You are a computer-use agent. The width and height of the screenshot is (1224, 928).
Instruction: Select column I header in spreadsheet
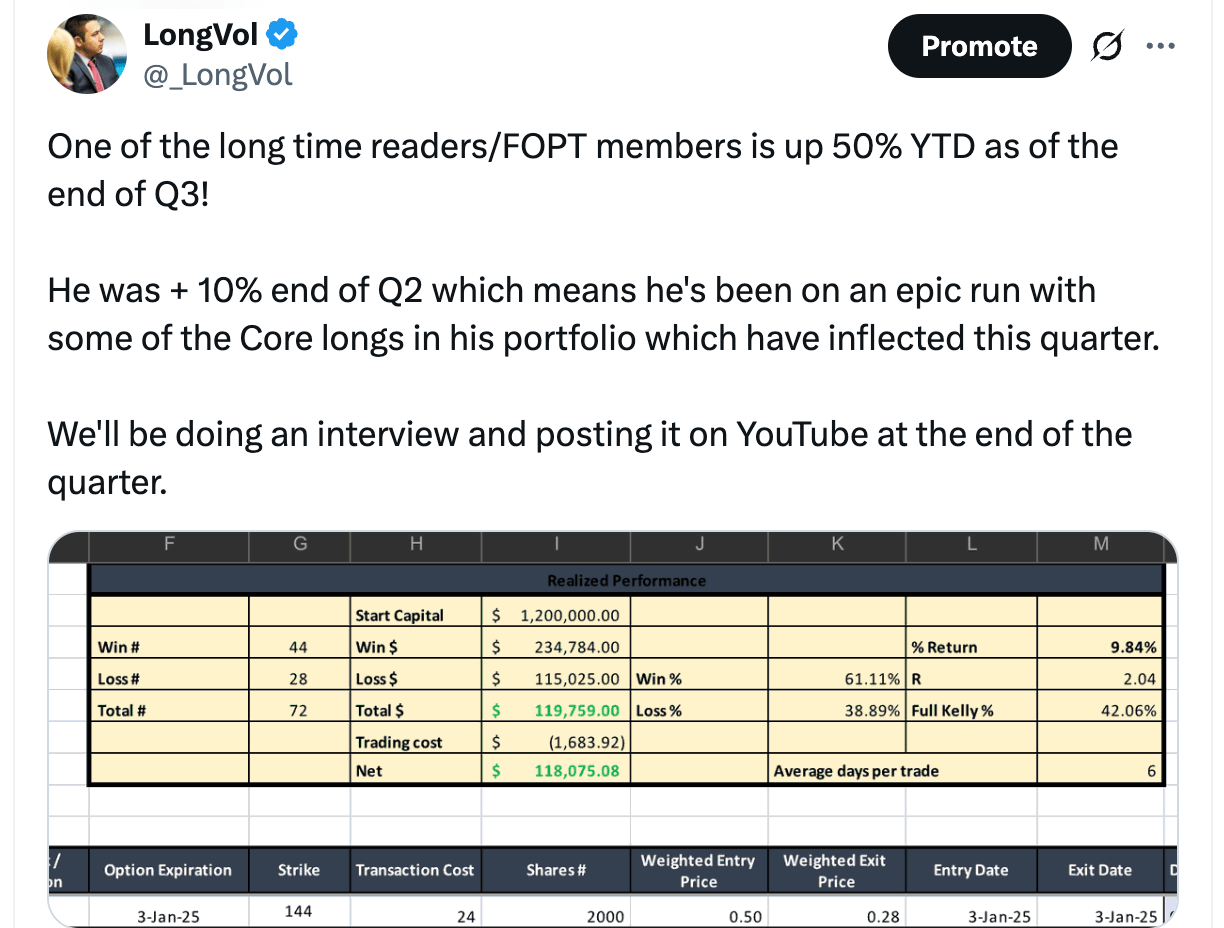click(556, 544)
